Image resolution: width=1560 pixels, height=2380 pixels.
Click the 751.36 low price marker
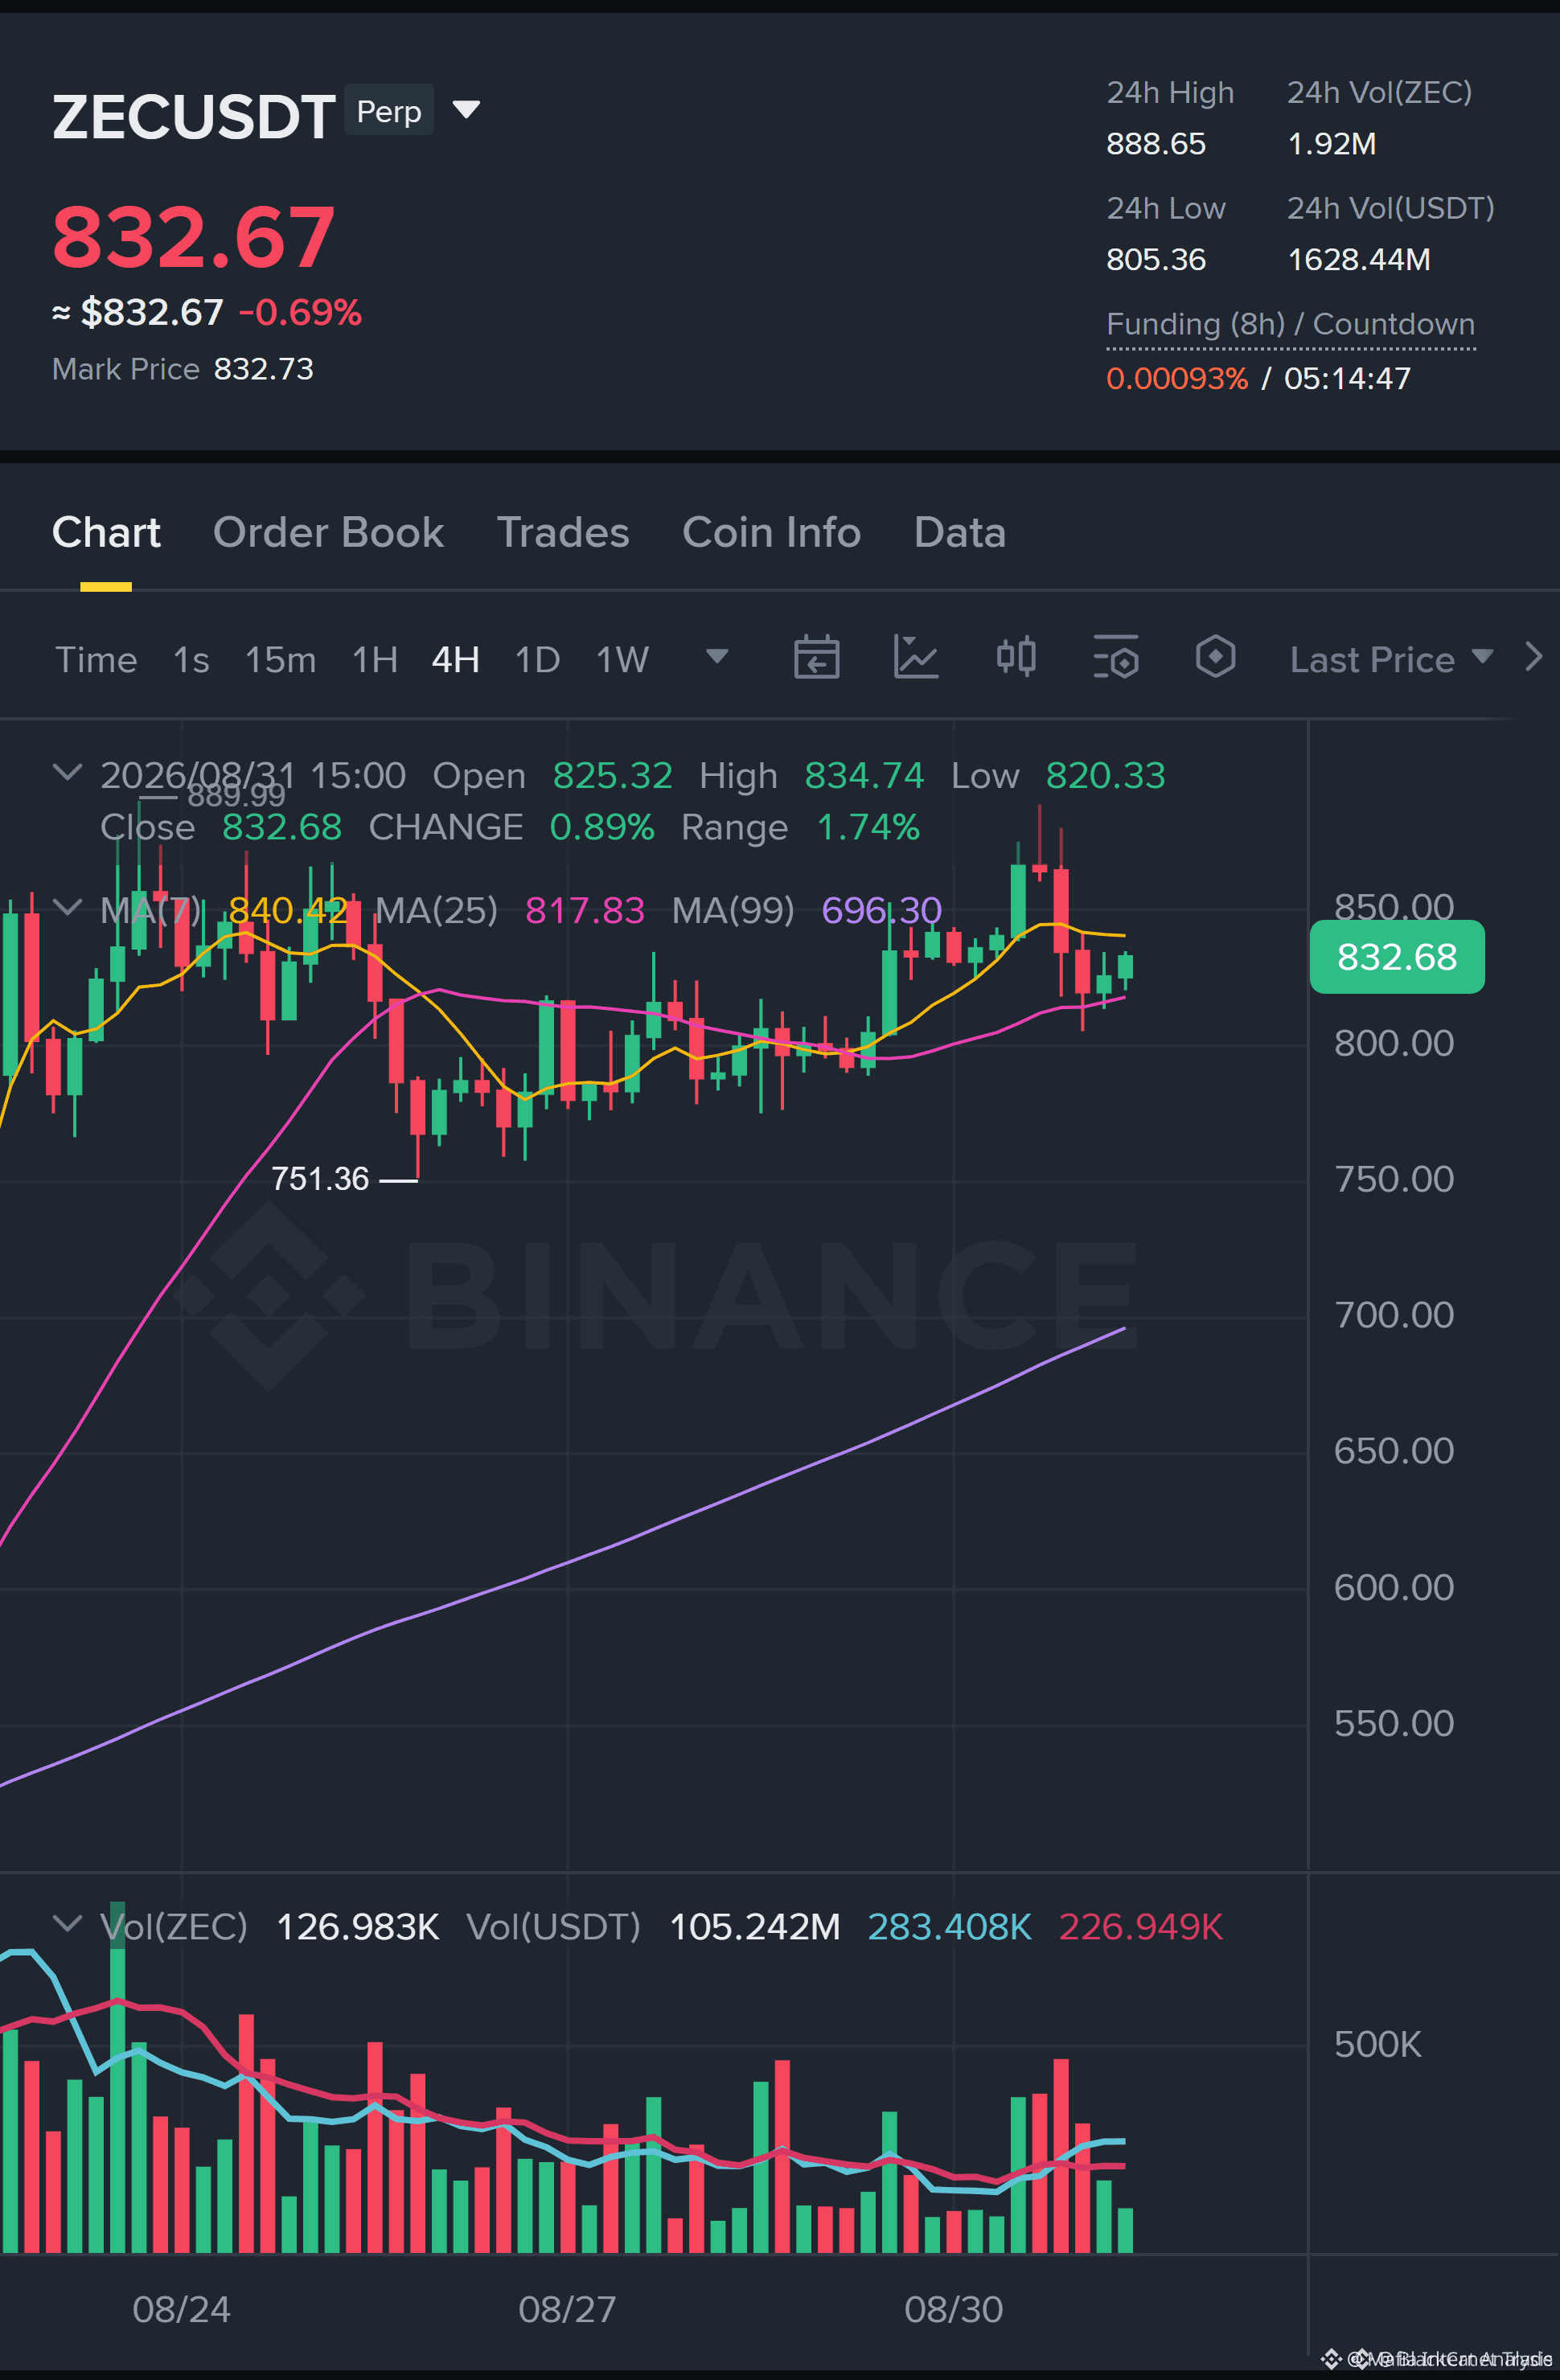pos(320,1179)
